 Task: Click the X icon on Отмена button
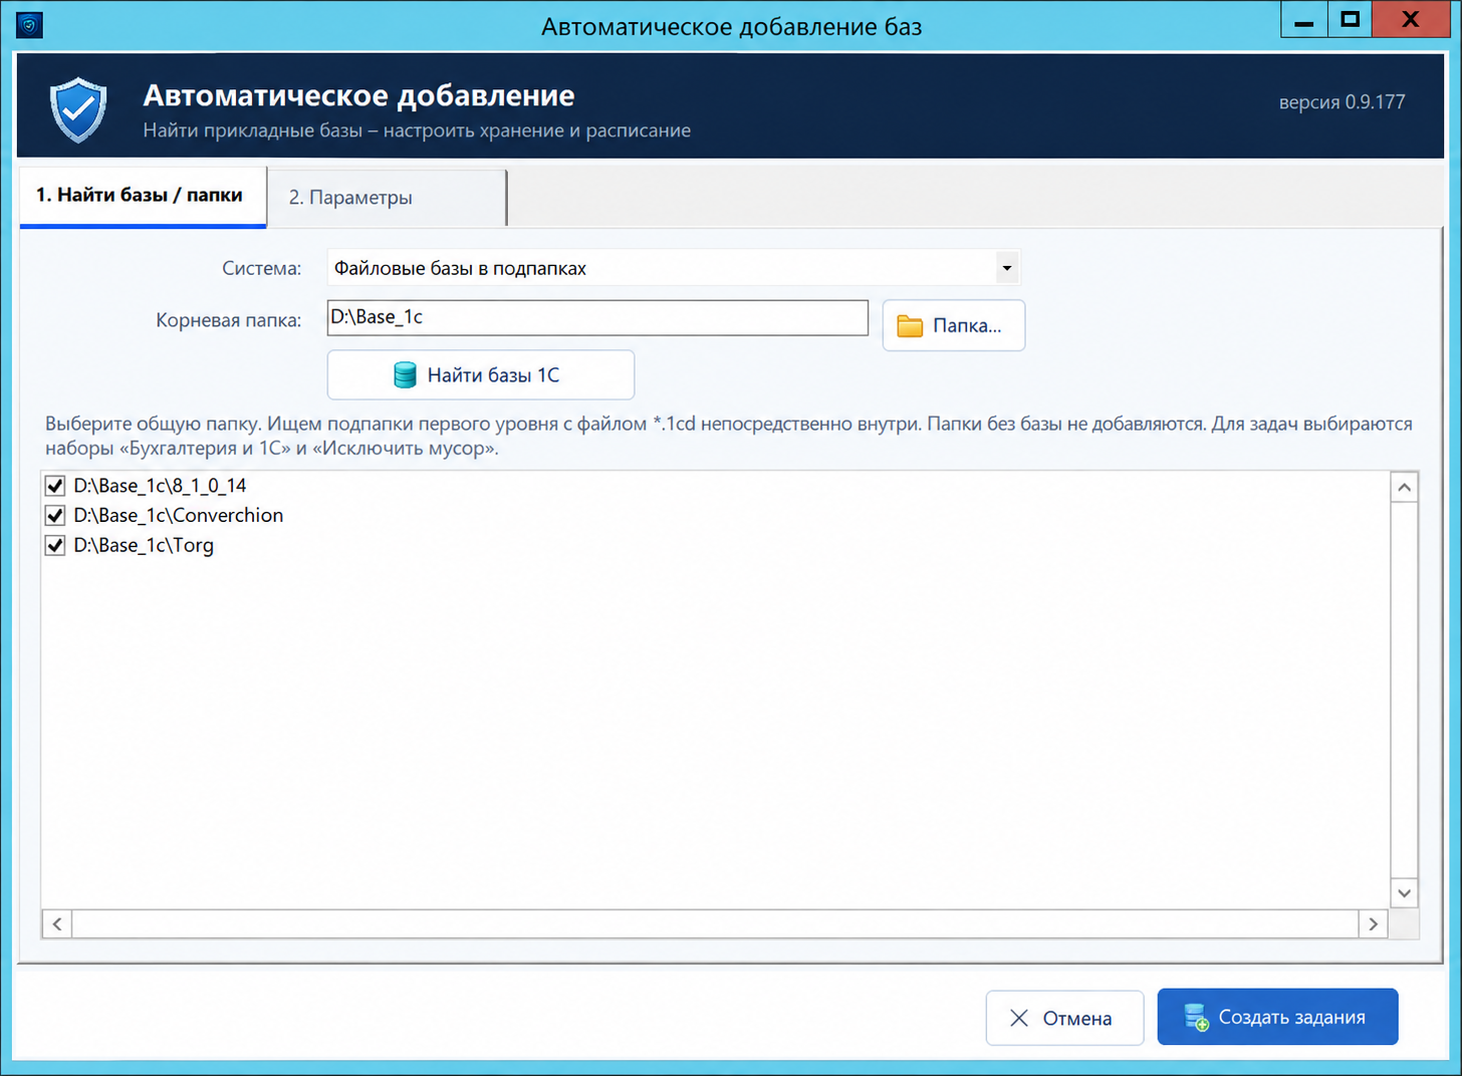1019,1018
